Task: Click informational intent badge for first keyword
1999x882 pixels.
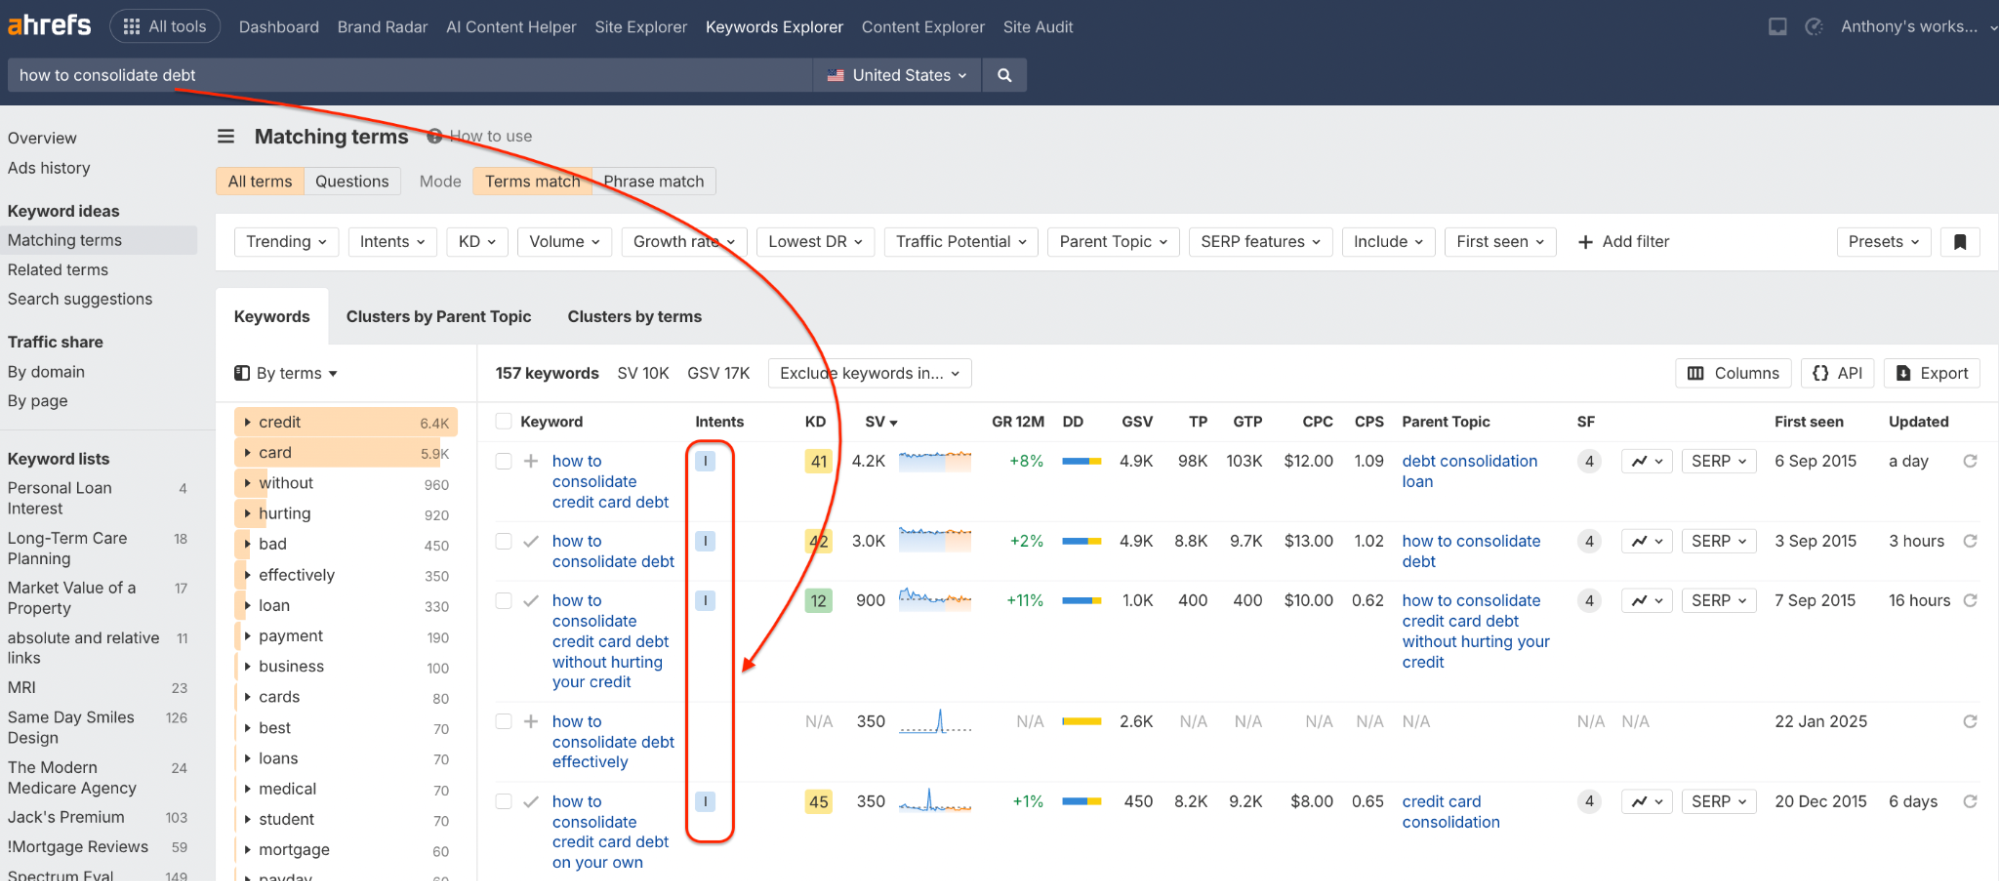Action: [705, 461]
